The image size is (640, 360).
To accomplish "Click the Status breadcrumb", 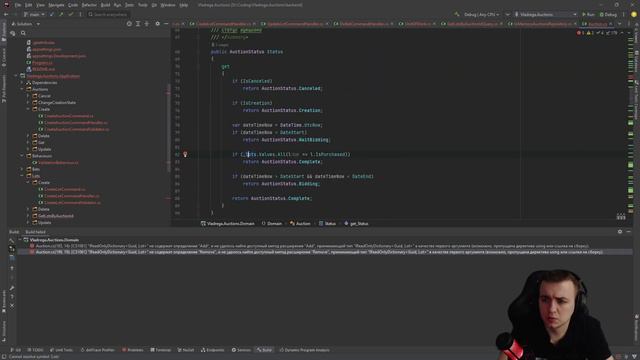I will [x=327, y=224].
